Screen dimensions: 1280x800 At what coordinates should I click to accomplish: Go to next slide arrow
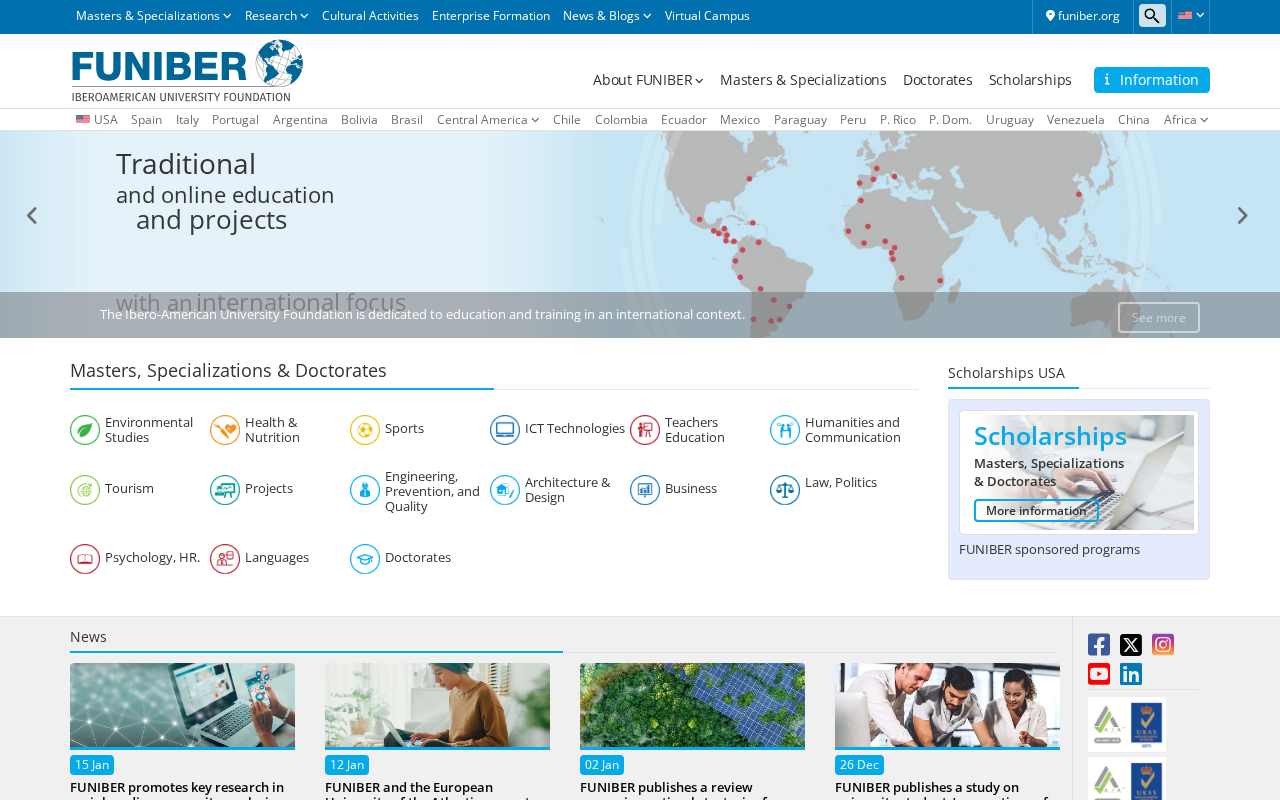[1242, 216]
